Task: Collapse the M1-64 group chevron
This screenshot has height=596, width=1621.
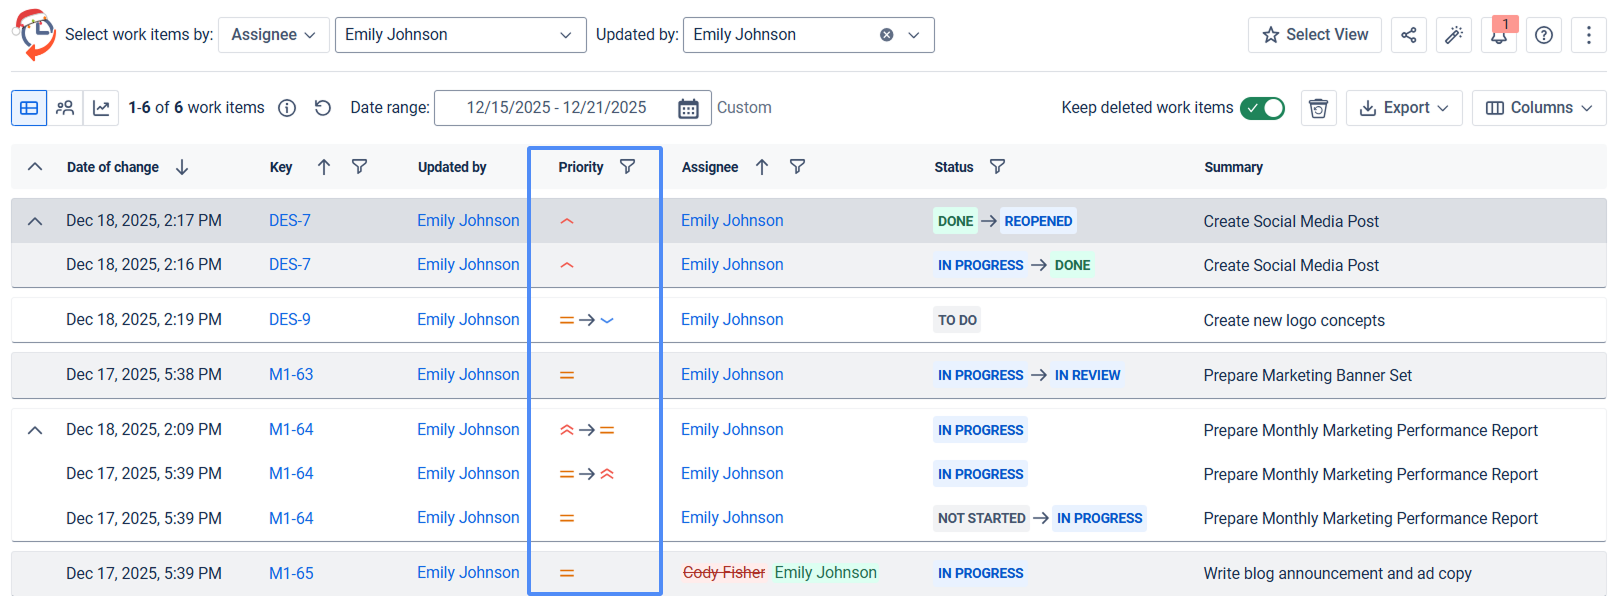Action: pos(35,430)
